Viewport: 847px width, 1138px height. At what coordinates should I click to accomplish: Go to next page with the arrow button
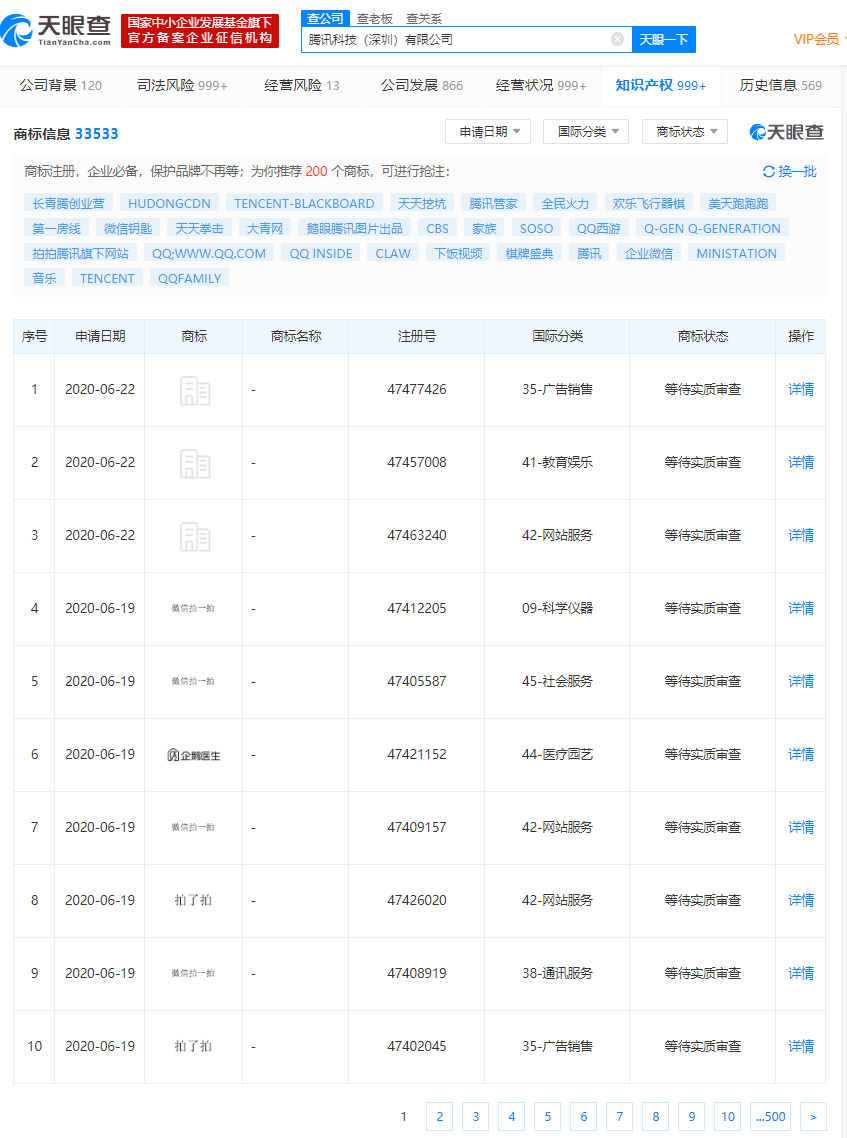pos(814,1117)
